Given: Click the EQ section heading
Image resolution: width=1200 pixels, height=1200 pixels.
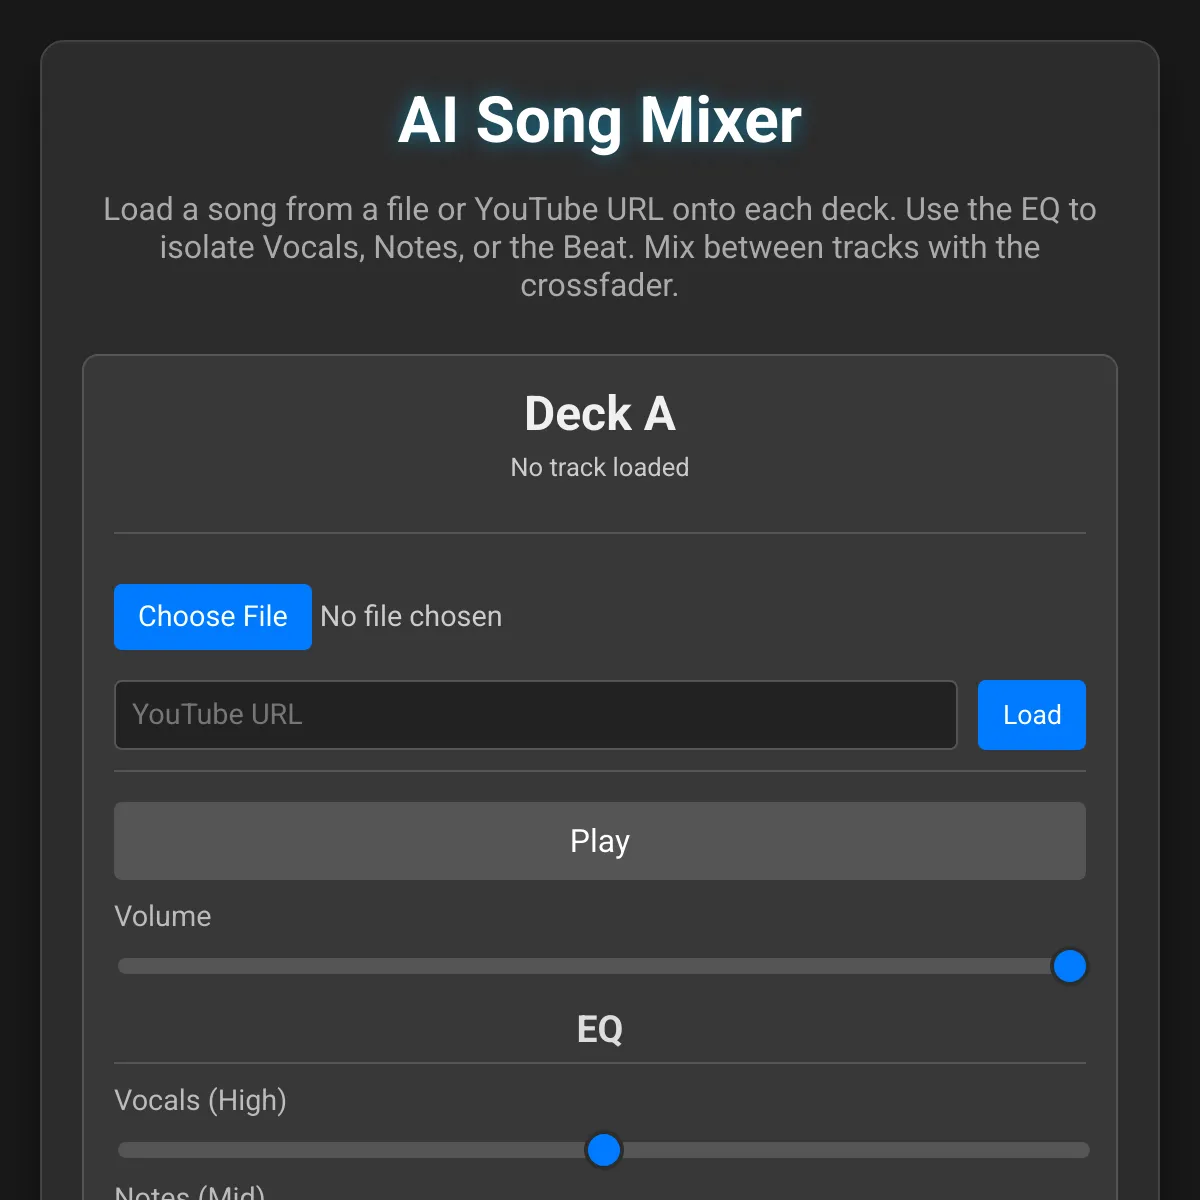Looking at the screenshot, I should (600, 1029).
